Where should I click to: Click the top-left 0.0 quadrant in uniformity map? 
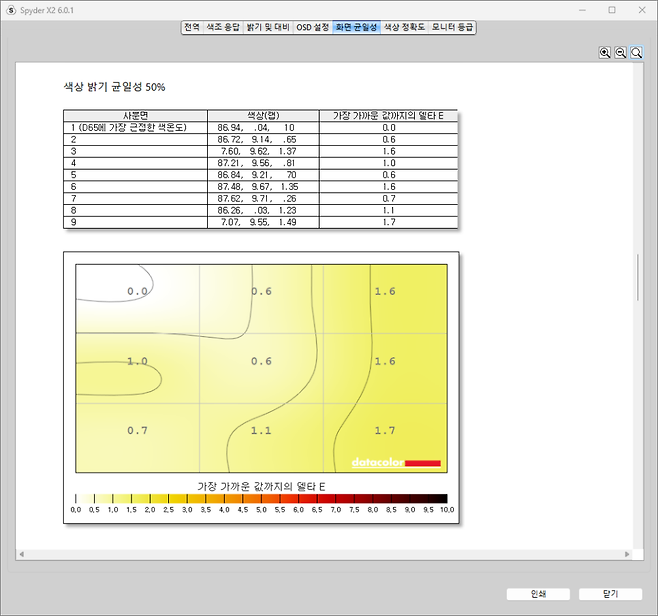click(137, 291)
